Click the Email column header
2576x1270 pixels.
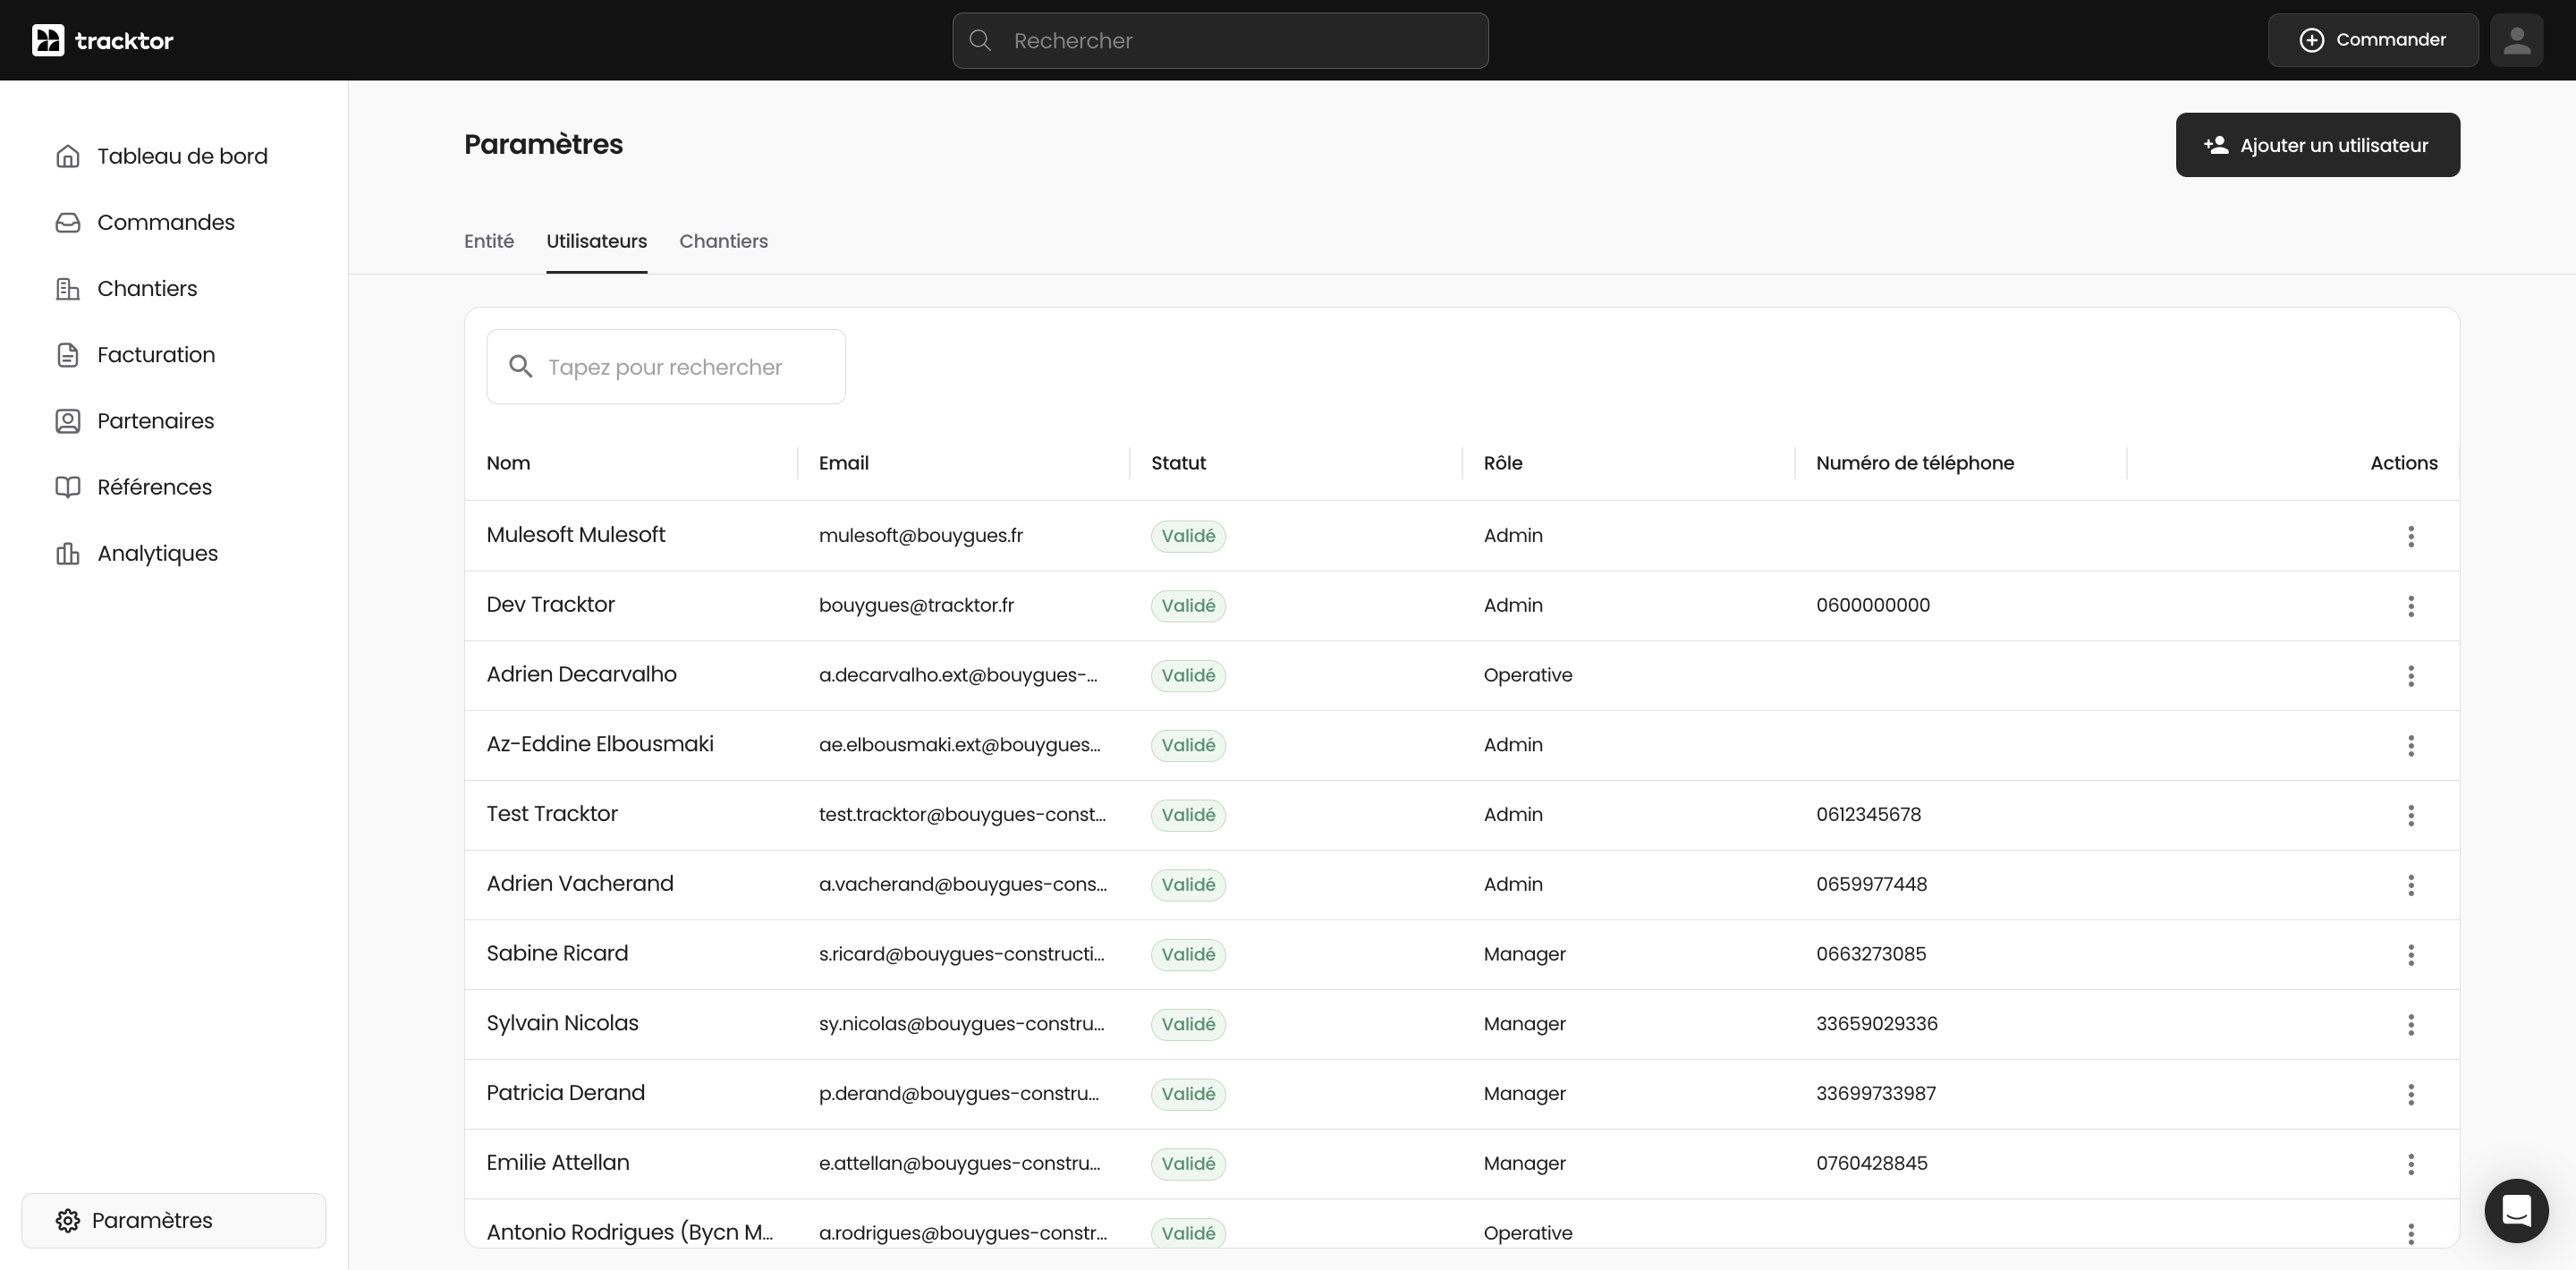coord(843,463)
